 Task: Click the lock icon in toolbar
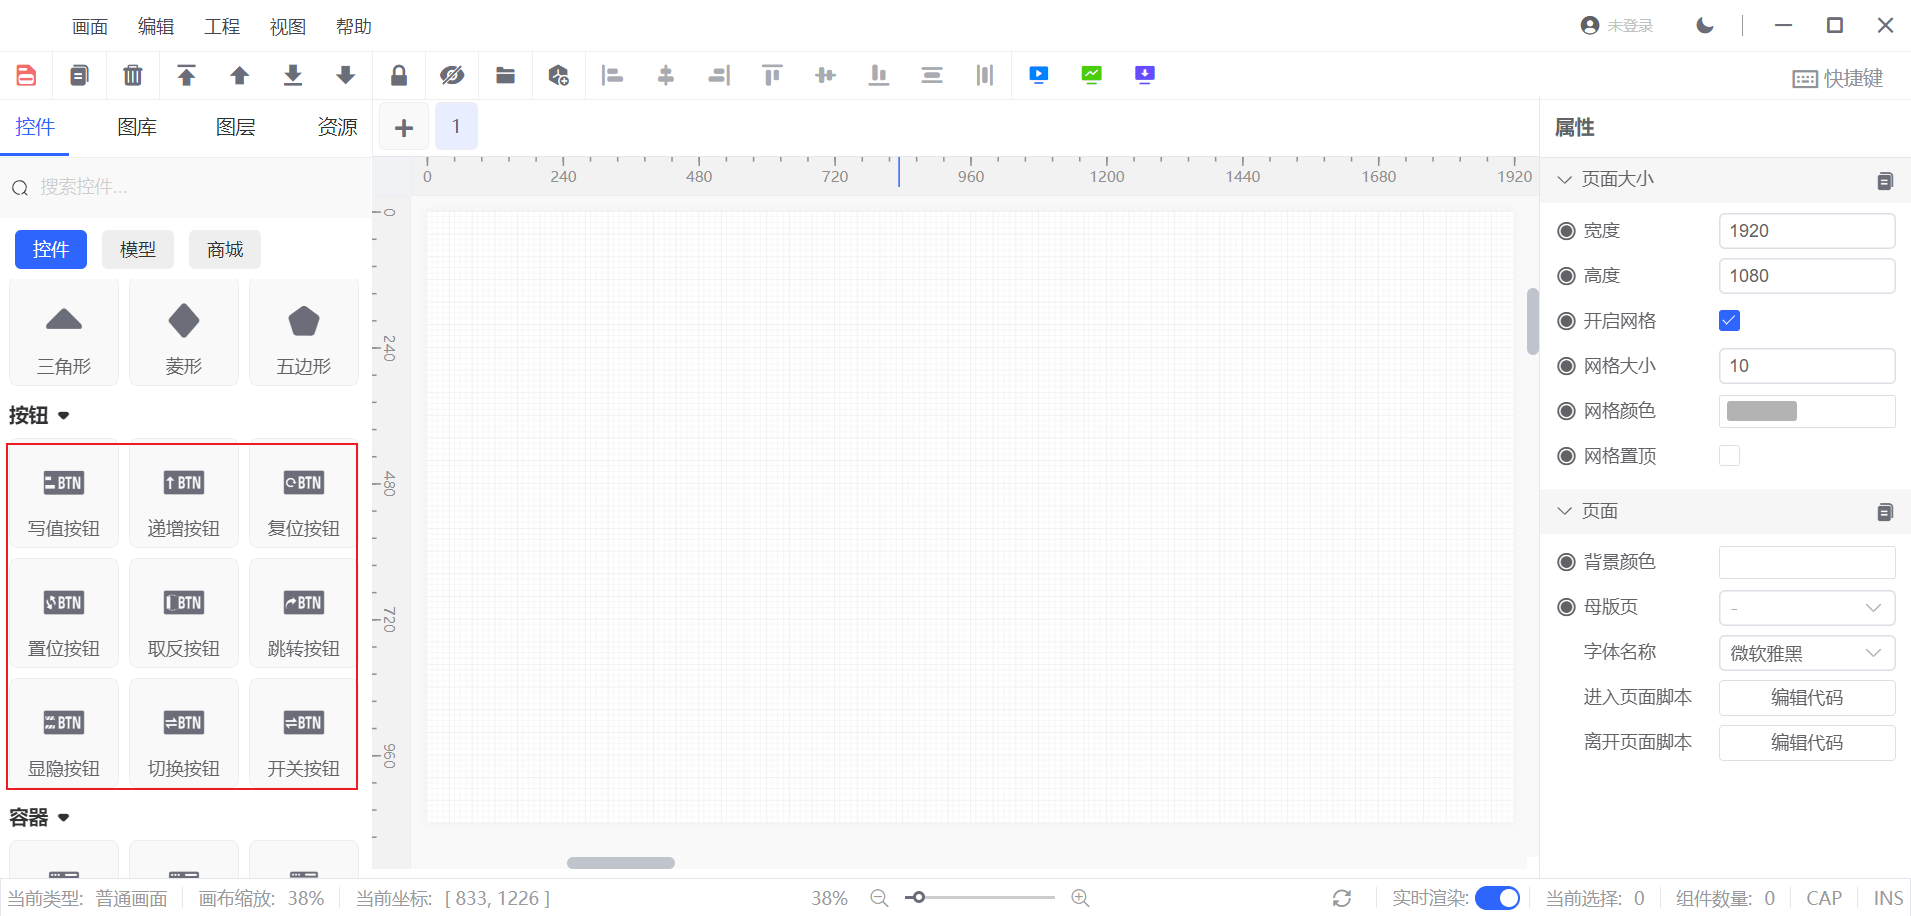398,75
